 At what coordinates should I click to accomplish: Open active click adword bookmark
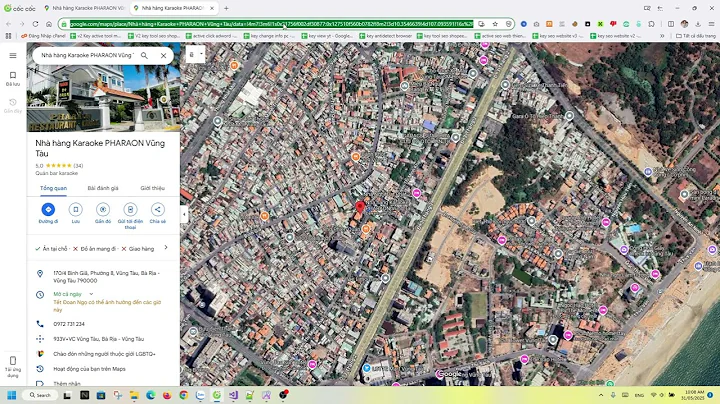click(x=211, y=36)
